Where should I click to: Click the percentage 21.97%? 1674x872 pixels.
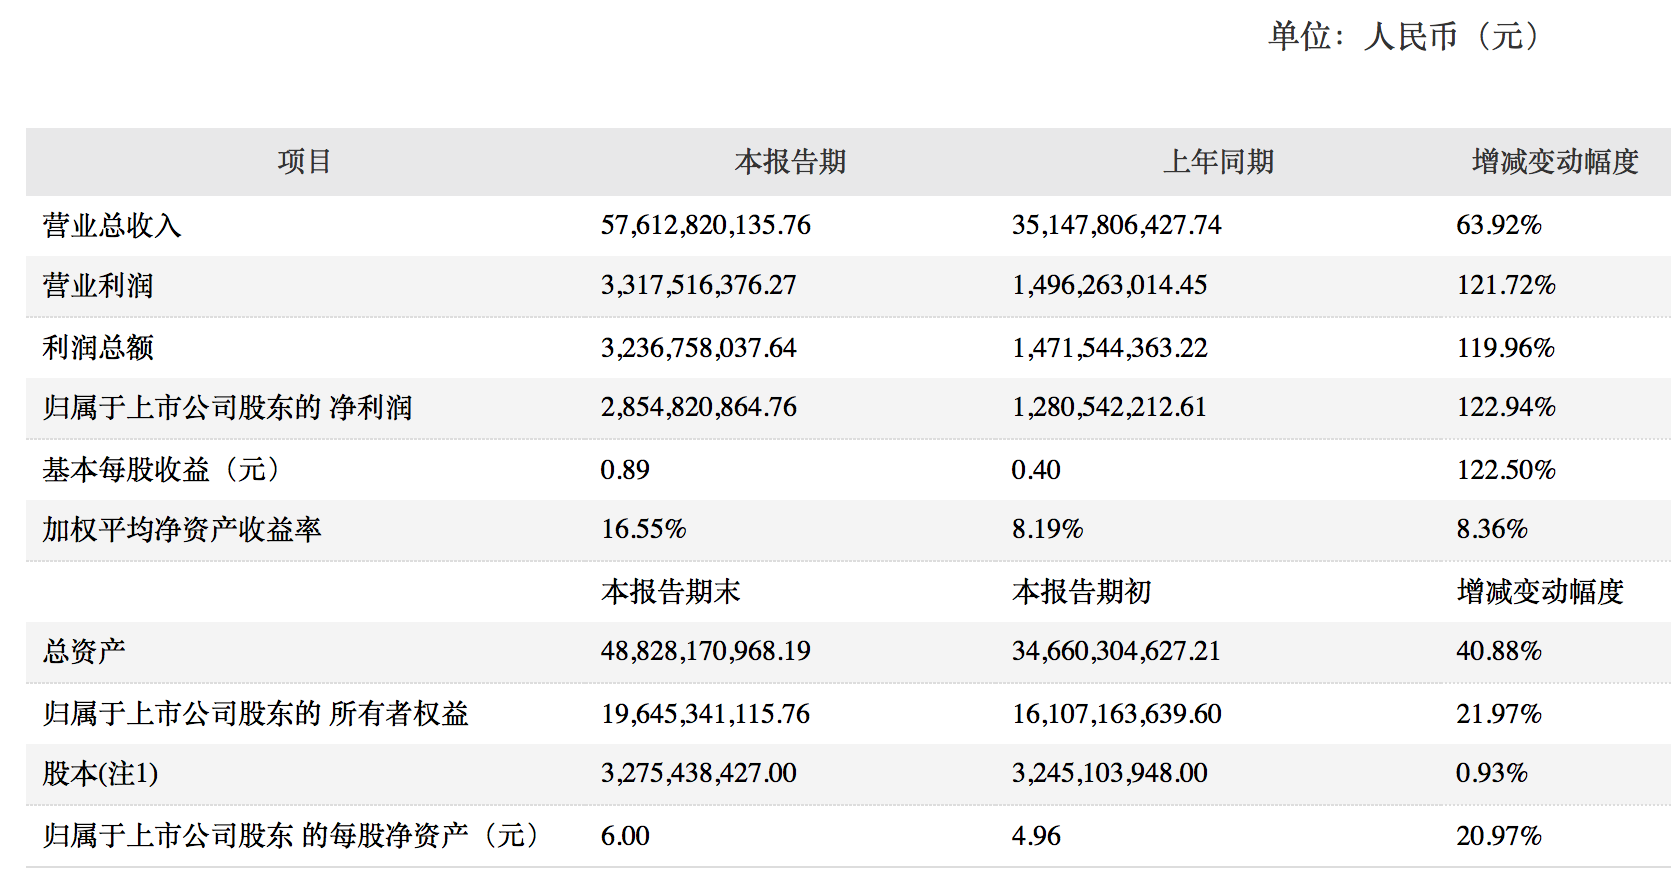[1498, 714]
